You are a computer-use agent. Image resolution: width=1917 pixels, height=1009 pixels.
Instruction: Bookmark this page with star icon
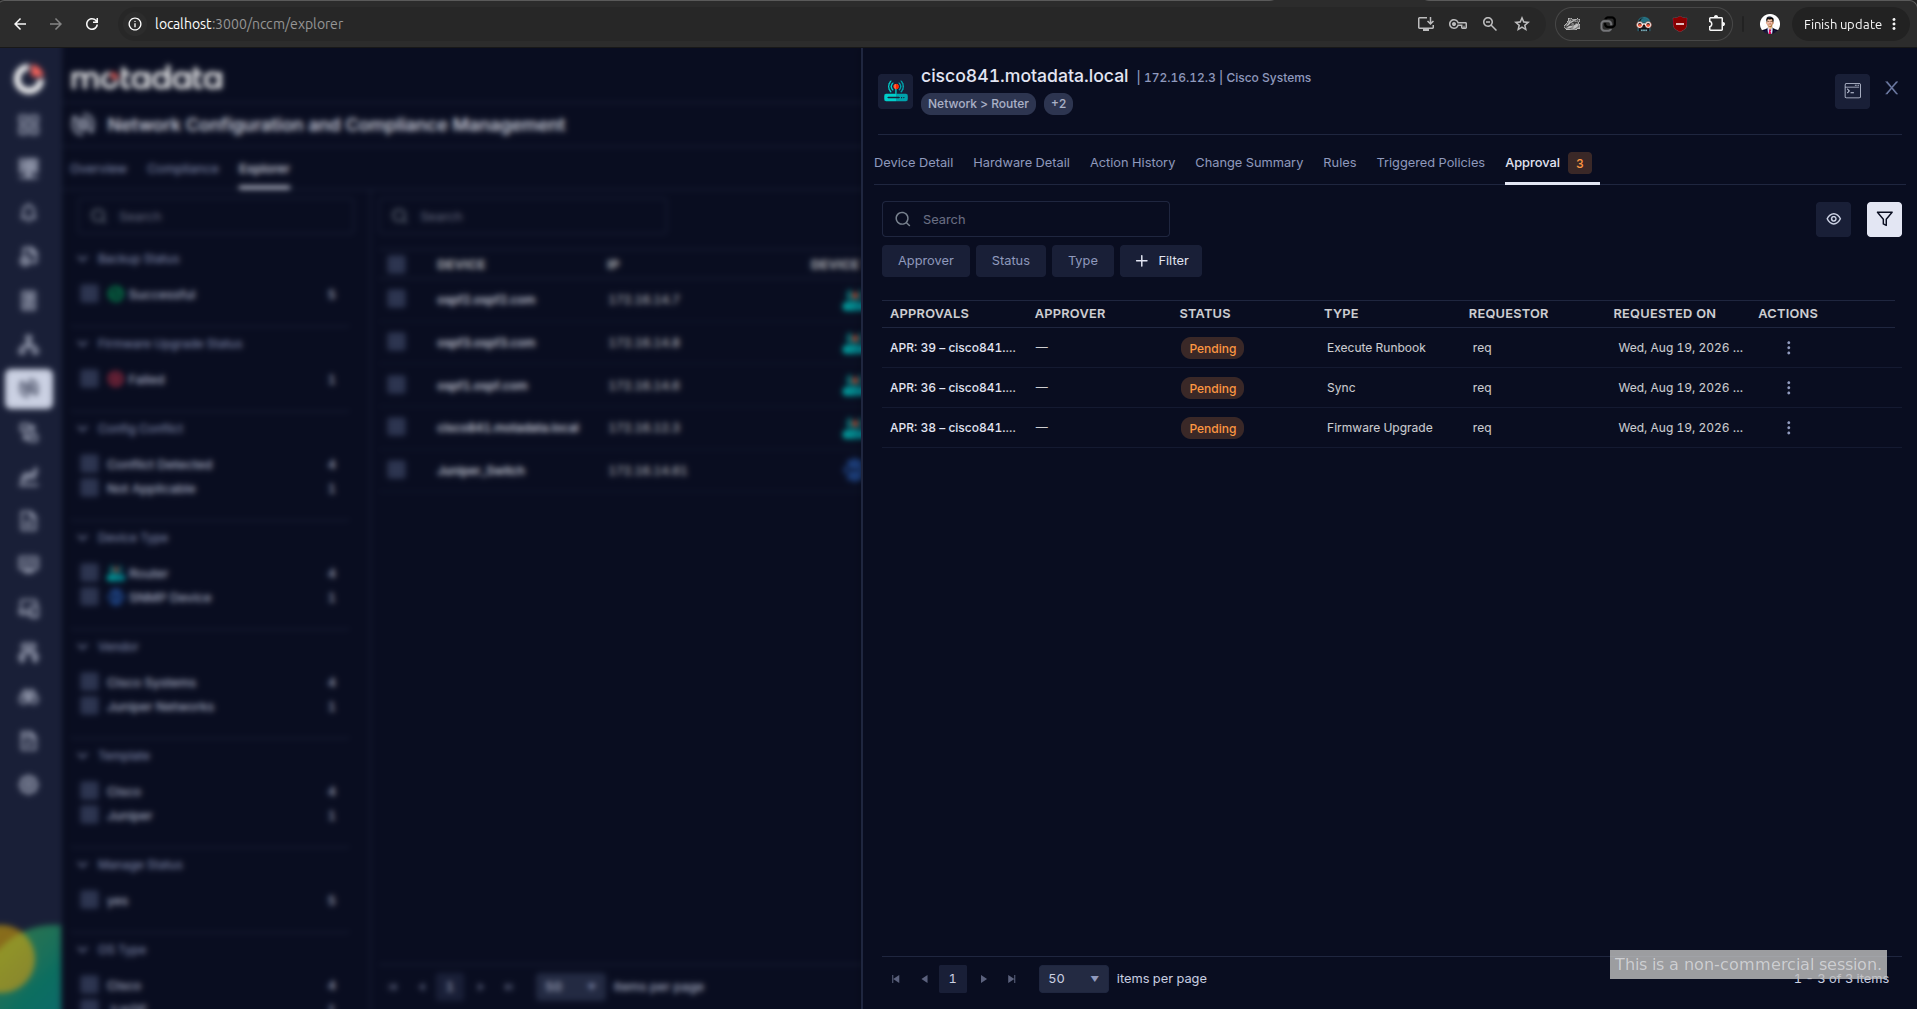[x=1522, y=24]
